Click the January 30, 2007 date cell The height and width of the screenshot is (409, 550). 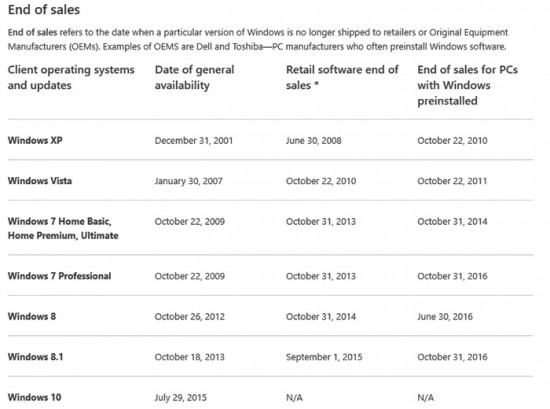(x=189, y=181)
